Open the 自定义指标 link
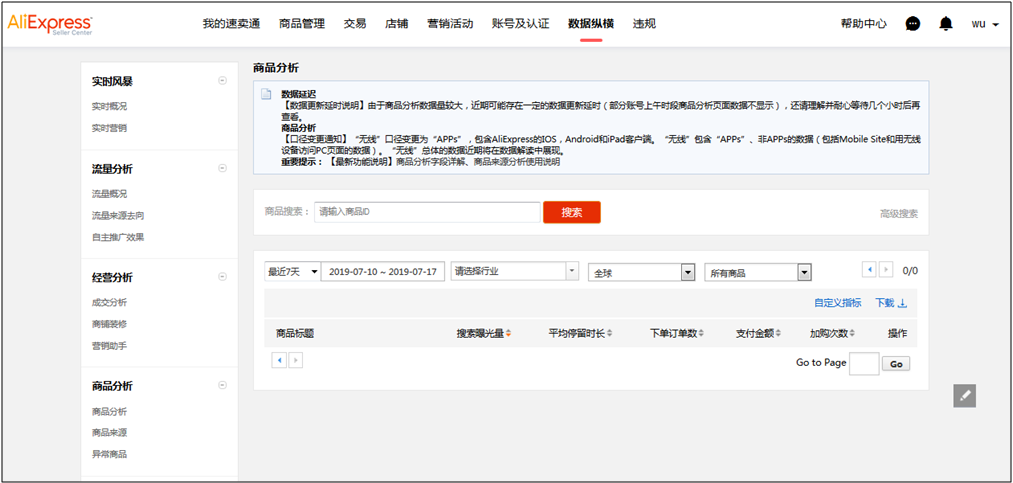 pos(837,303)
